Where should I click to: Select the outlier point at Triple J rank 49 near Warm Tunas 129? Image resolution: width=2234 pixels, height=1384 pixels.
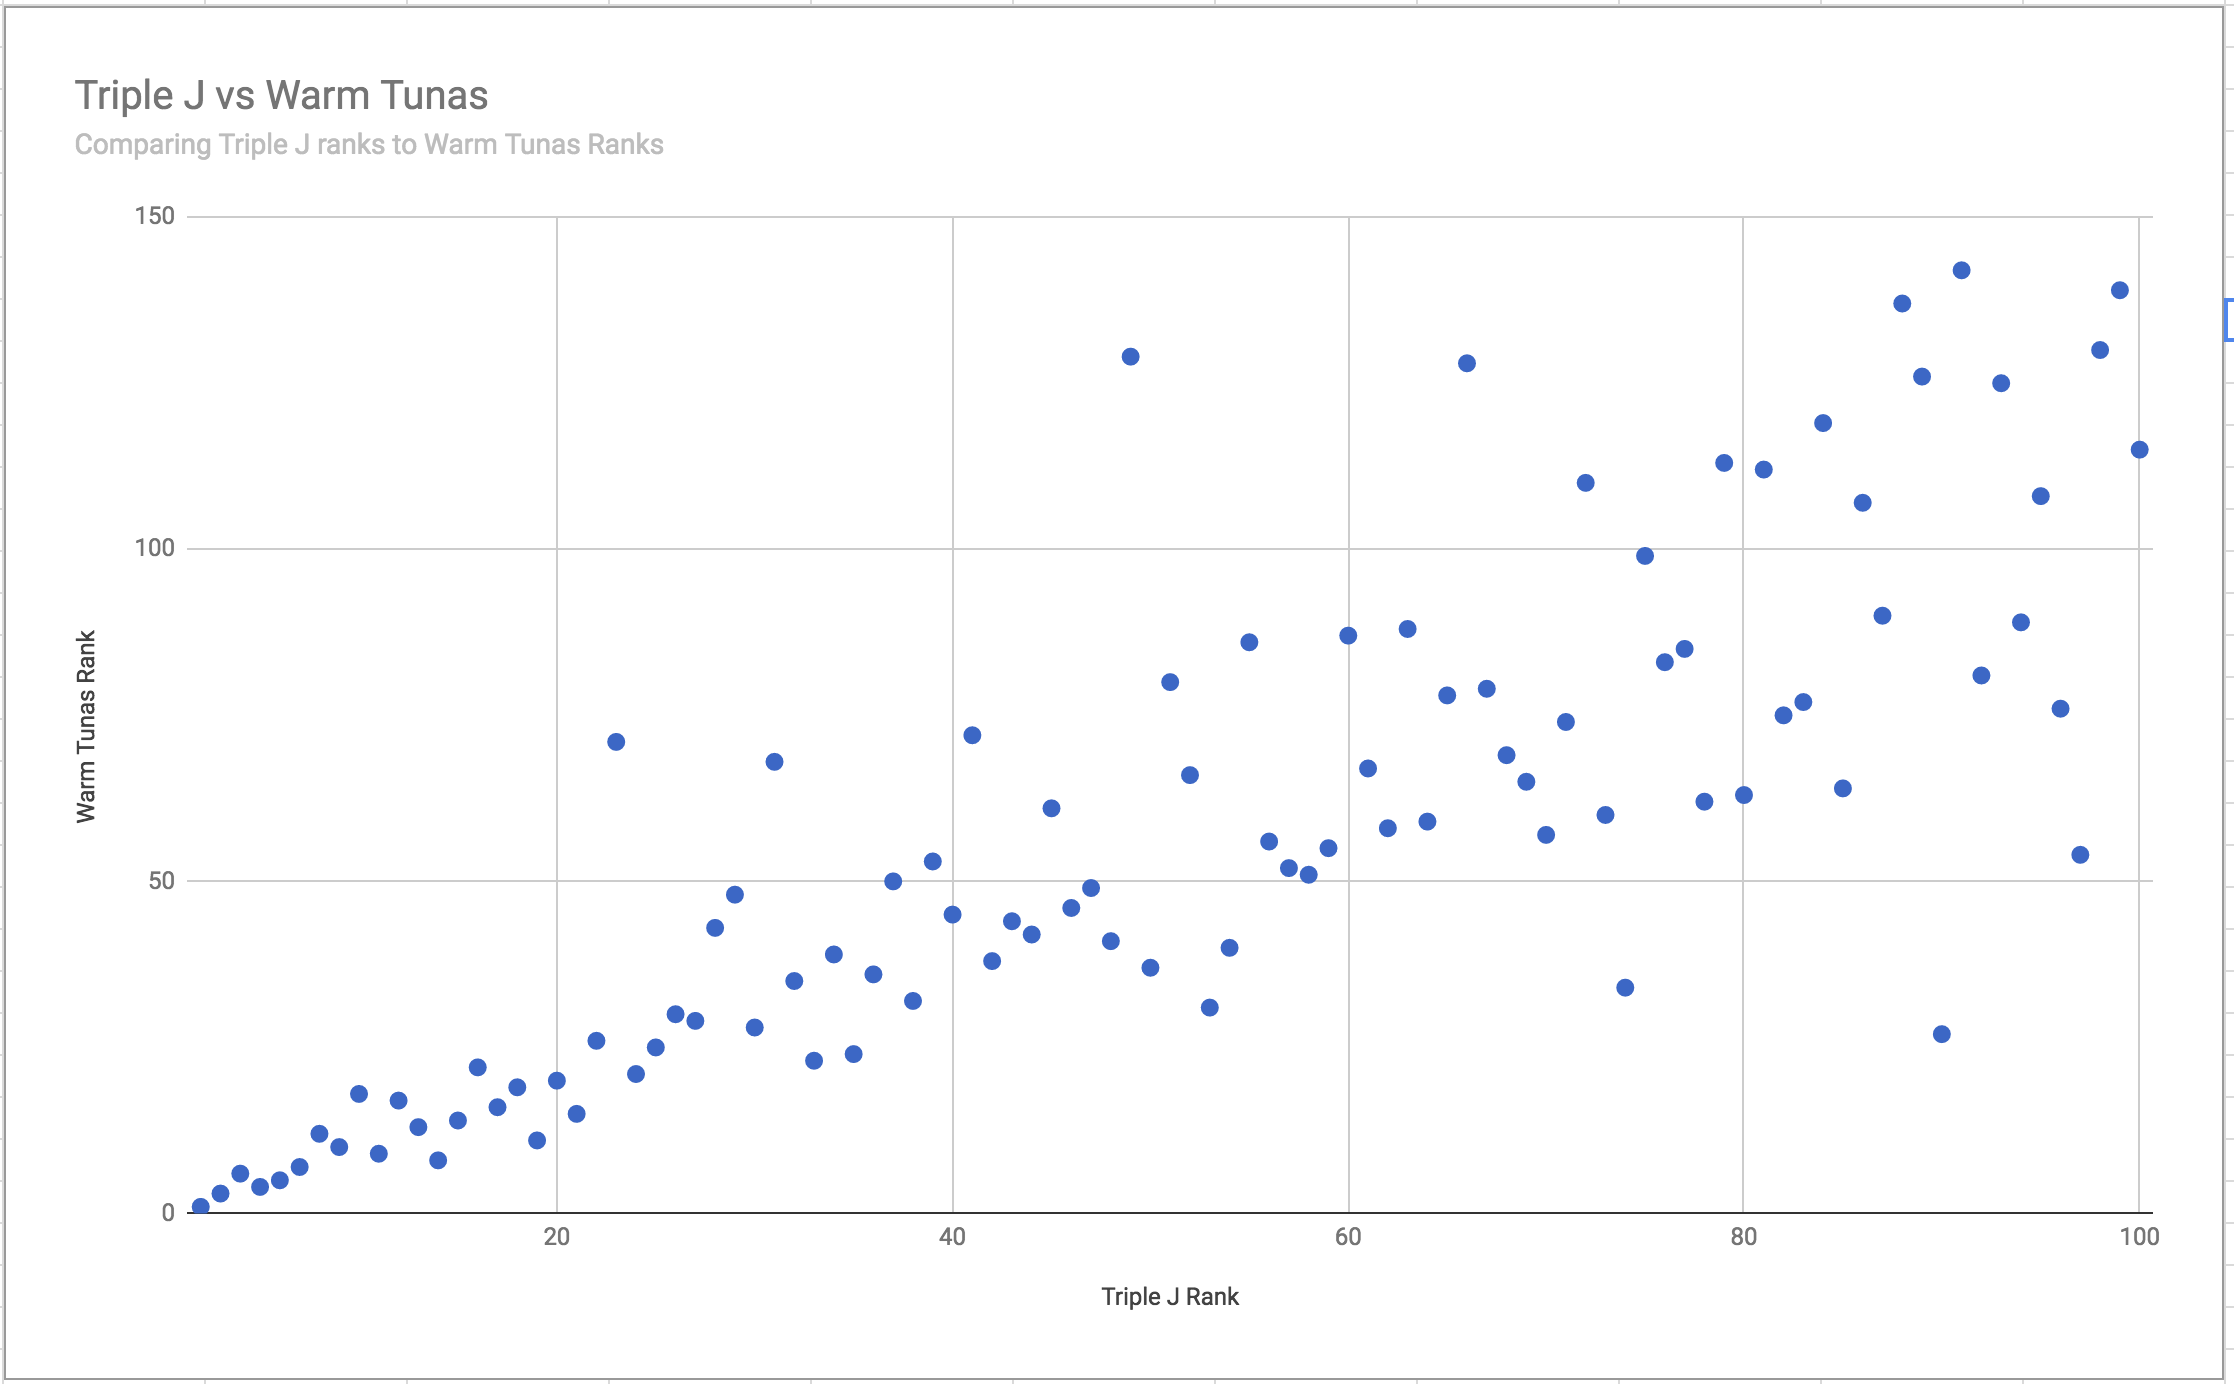coord(1130,357)
